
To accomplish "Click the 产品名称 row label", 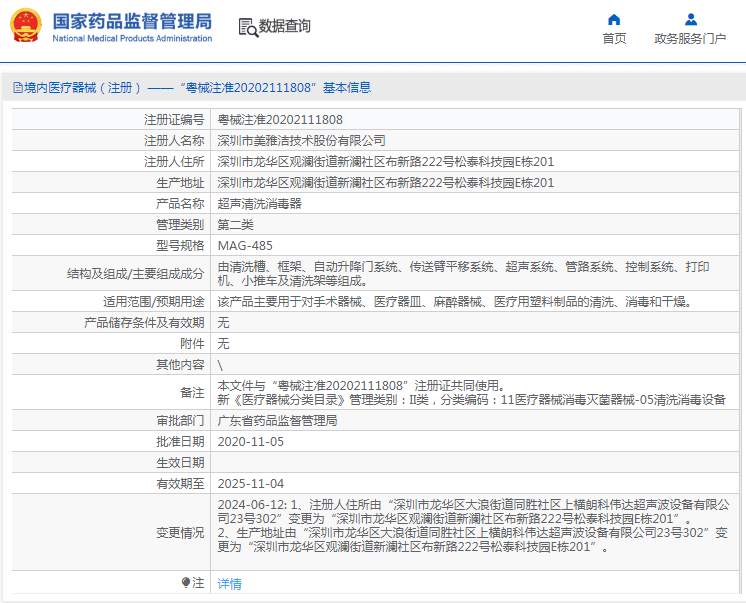I will point(180,204).
